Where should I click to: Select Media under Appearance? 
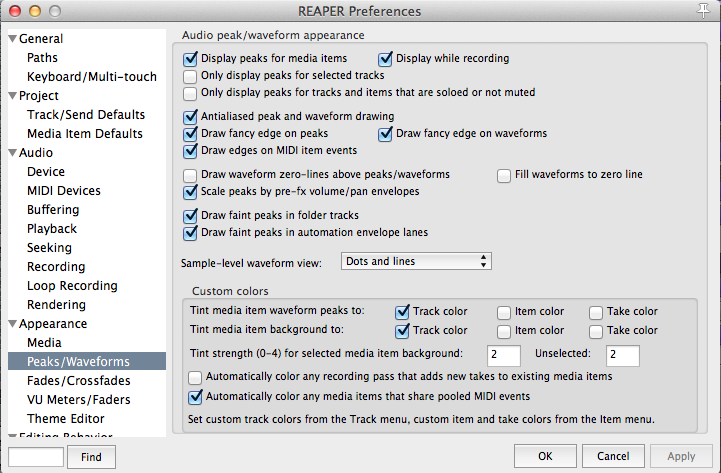click(x=44, y=343)
